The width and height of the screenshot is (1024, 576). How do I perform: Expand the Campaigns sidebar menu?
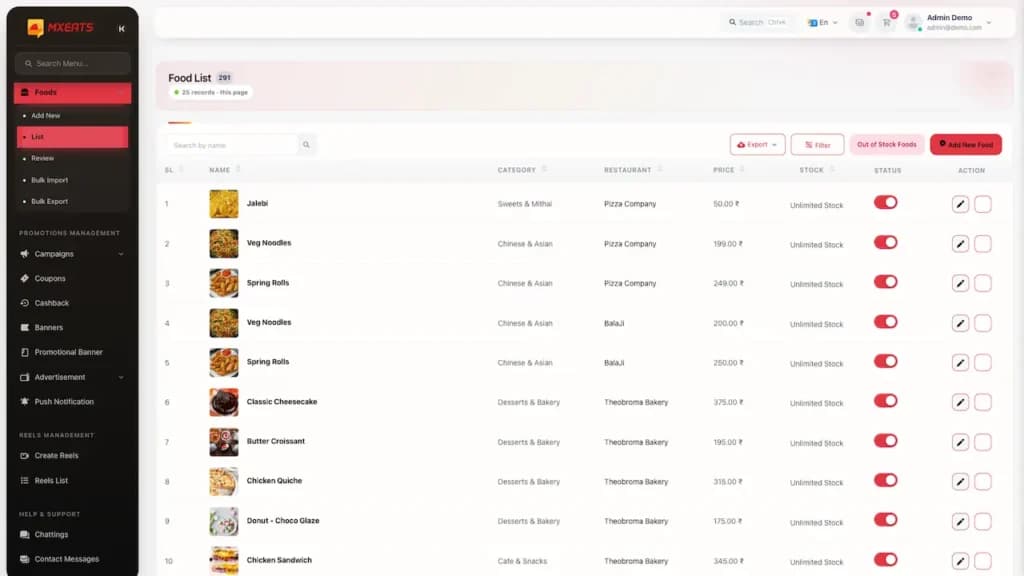pos(72,254)
